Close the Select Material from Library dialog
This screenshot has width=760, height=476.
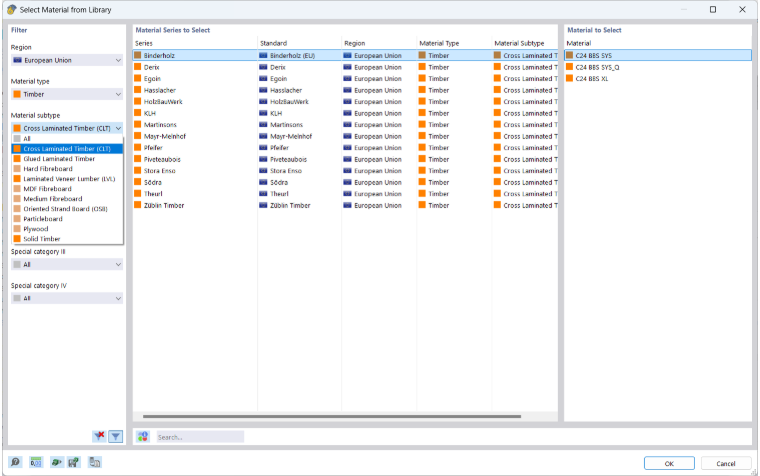click(742, 10)
